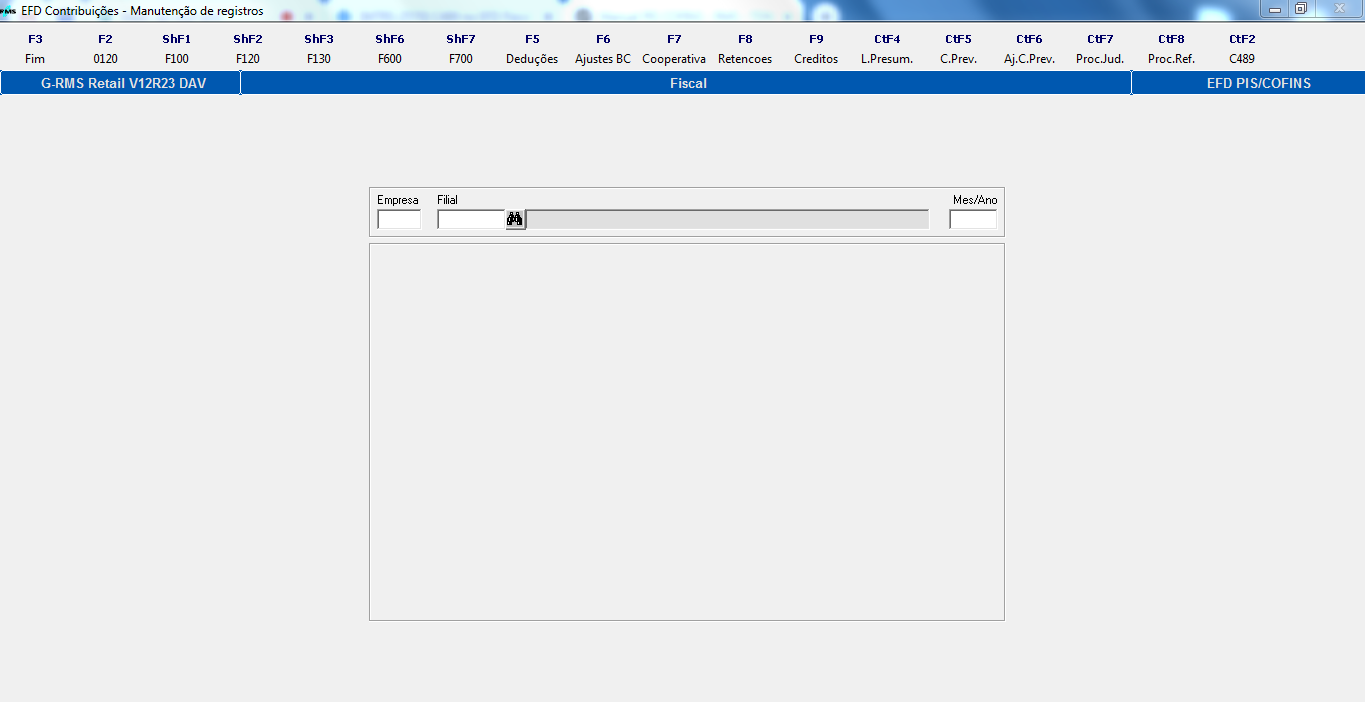Select CtF6 Aj.C.Prev. function

click(1029, 49)
